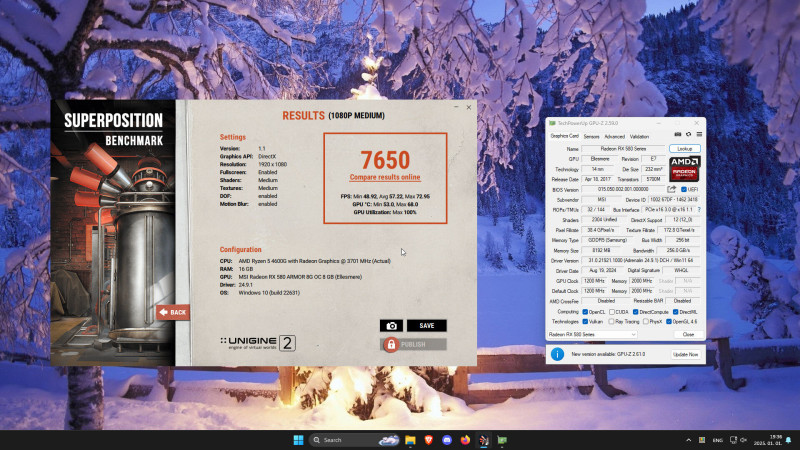The image size is (800, 450).
Task: Click the Close button in GPU-Z
Action: point(688,335)
